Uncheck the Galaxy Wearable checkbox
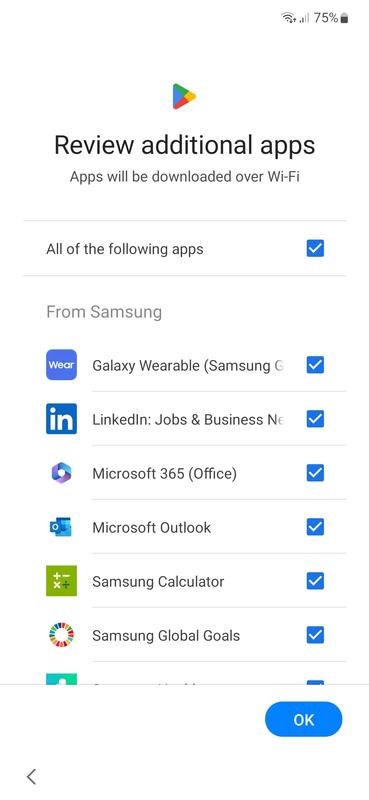Viewport: 369px width, 800px height. [x=315, y=365]
